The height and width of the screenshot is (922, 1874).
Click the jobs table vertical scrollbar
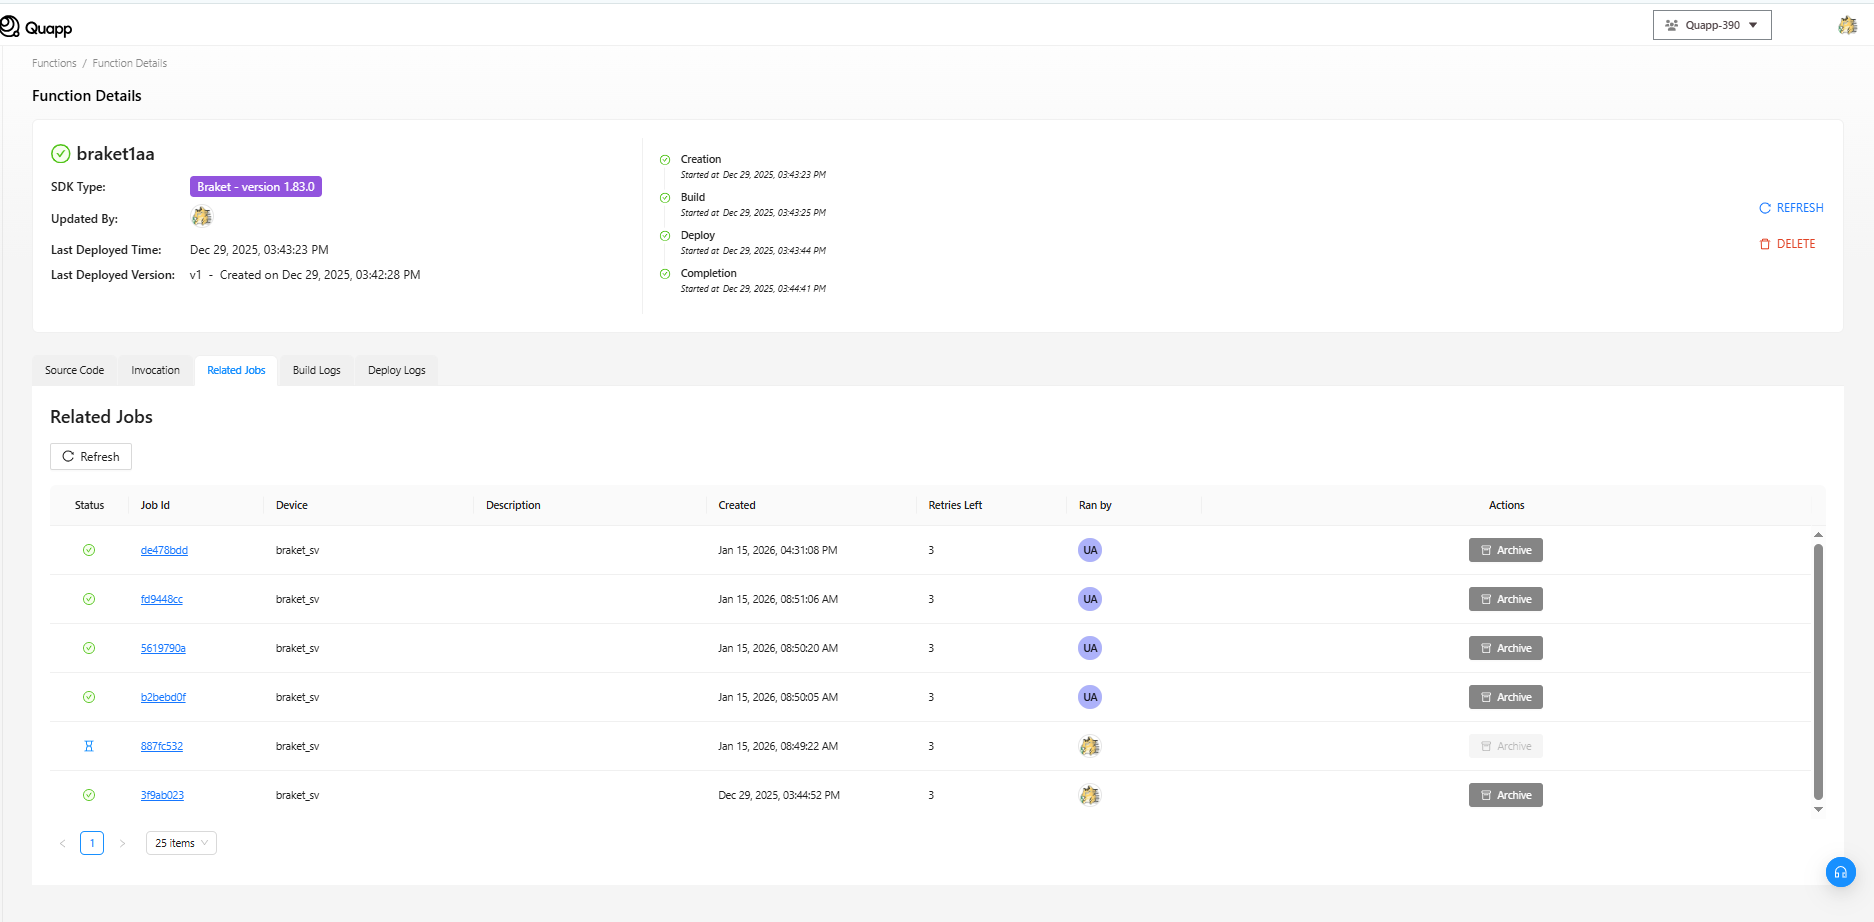click(1818, 670)
